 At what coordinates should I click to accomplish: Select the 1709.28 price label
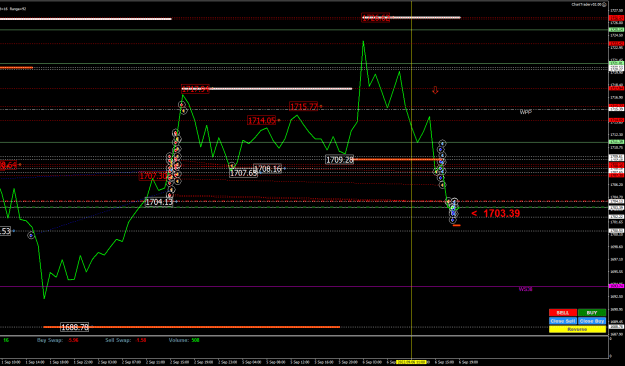pos(340,160)
